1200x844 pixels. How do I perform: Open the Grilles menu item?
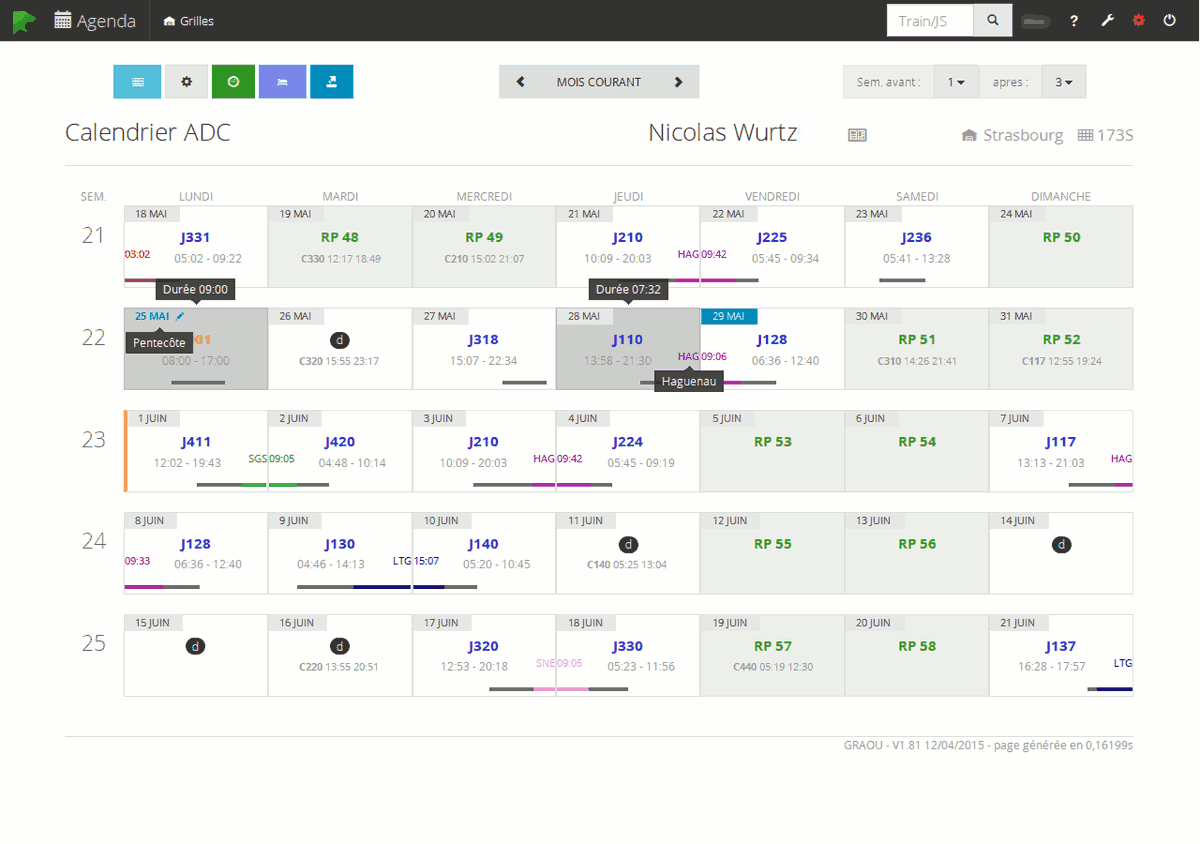(188, 21)
